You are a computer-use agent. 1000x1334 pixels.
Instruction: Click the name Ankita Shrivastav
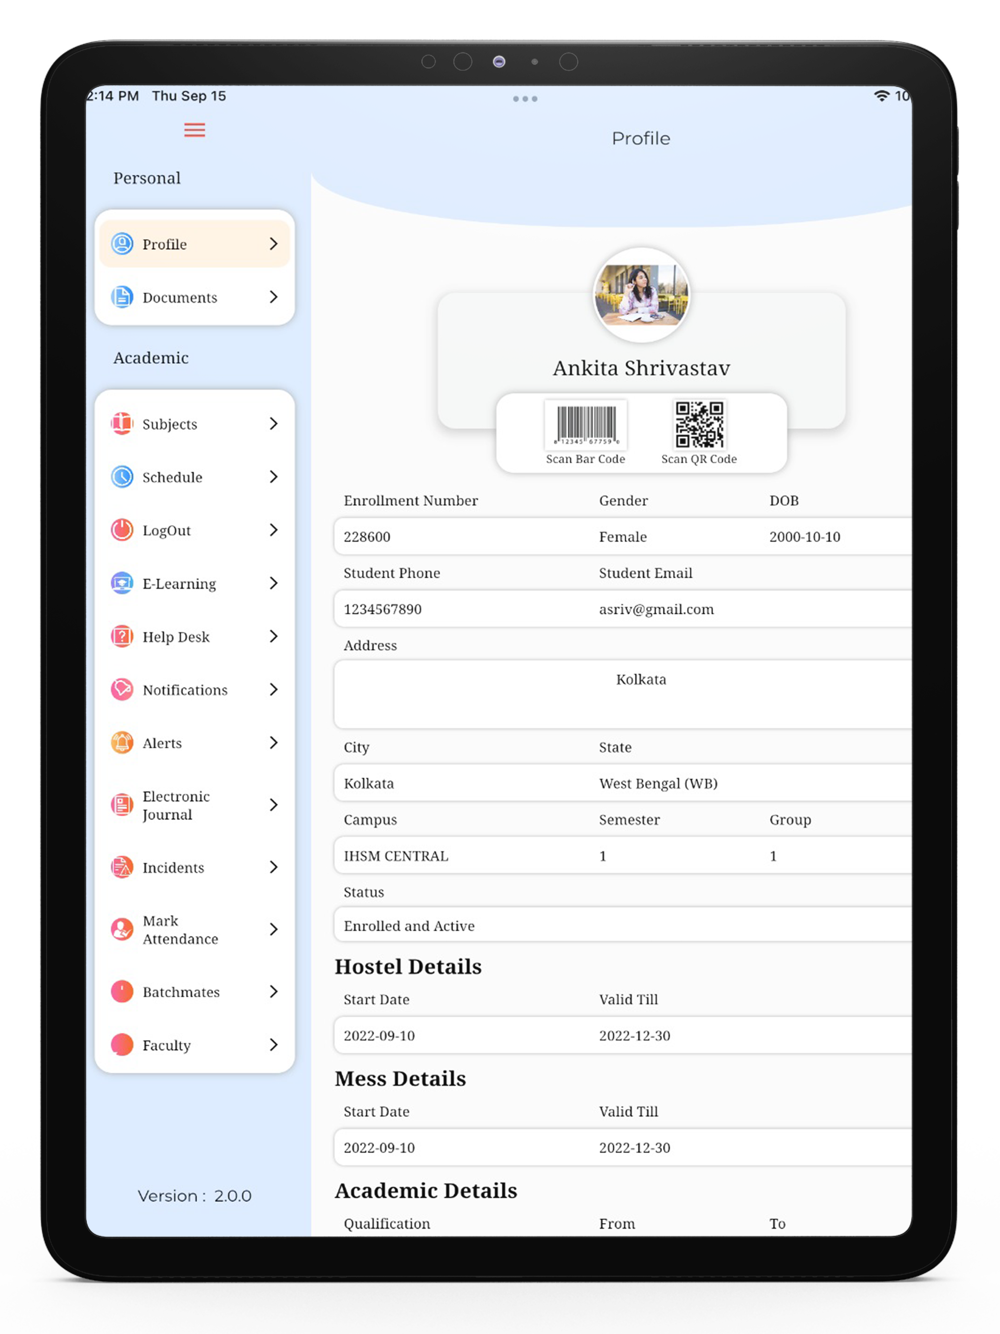[x=641, y=368]
